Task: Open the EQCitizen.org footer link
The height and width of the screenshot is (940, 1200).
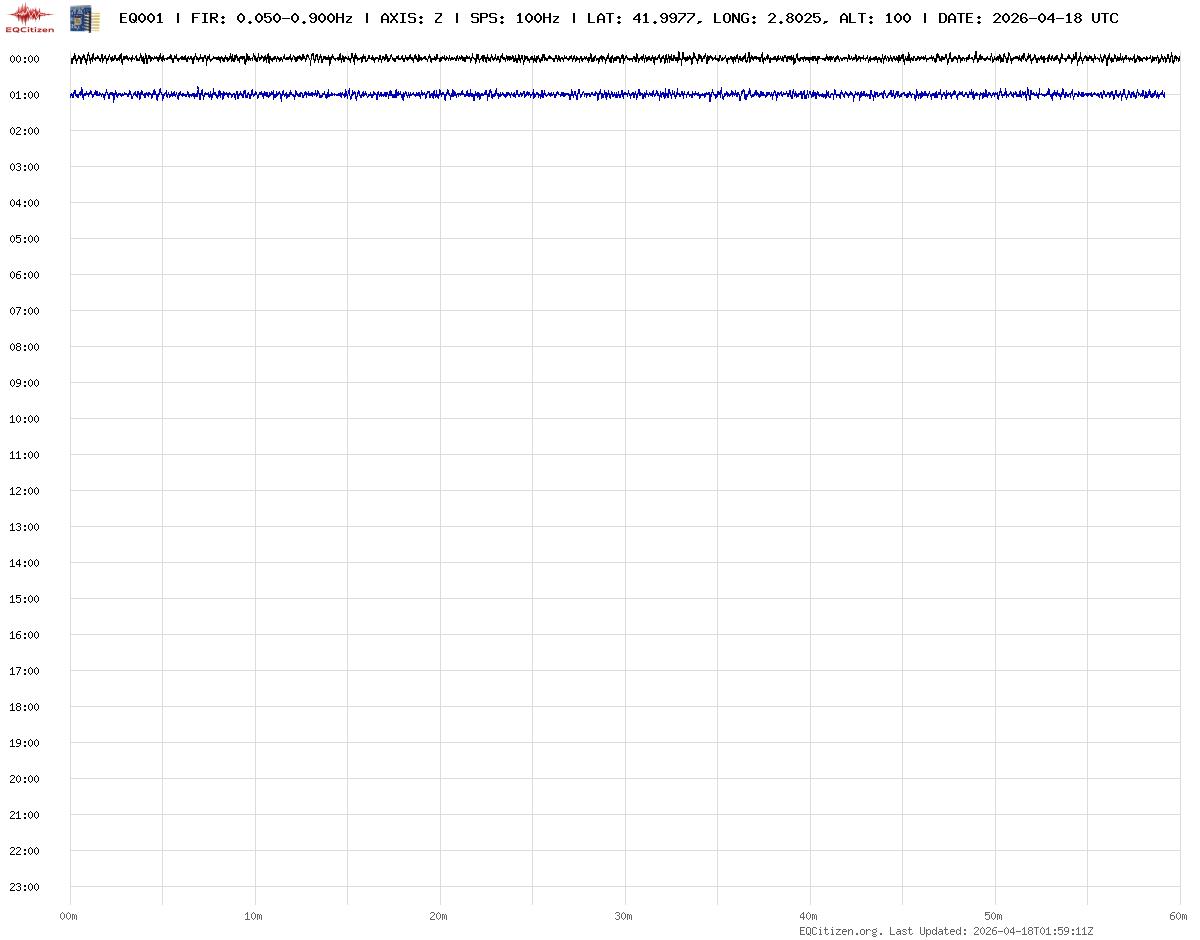Action: [x=840, y=931]
